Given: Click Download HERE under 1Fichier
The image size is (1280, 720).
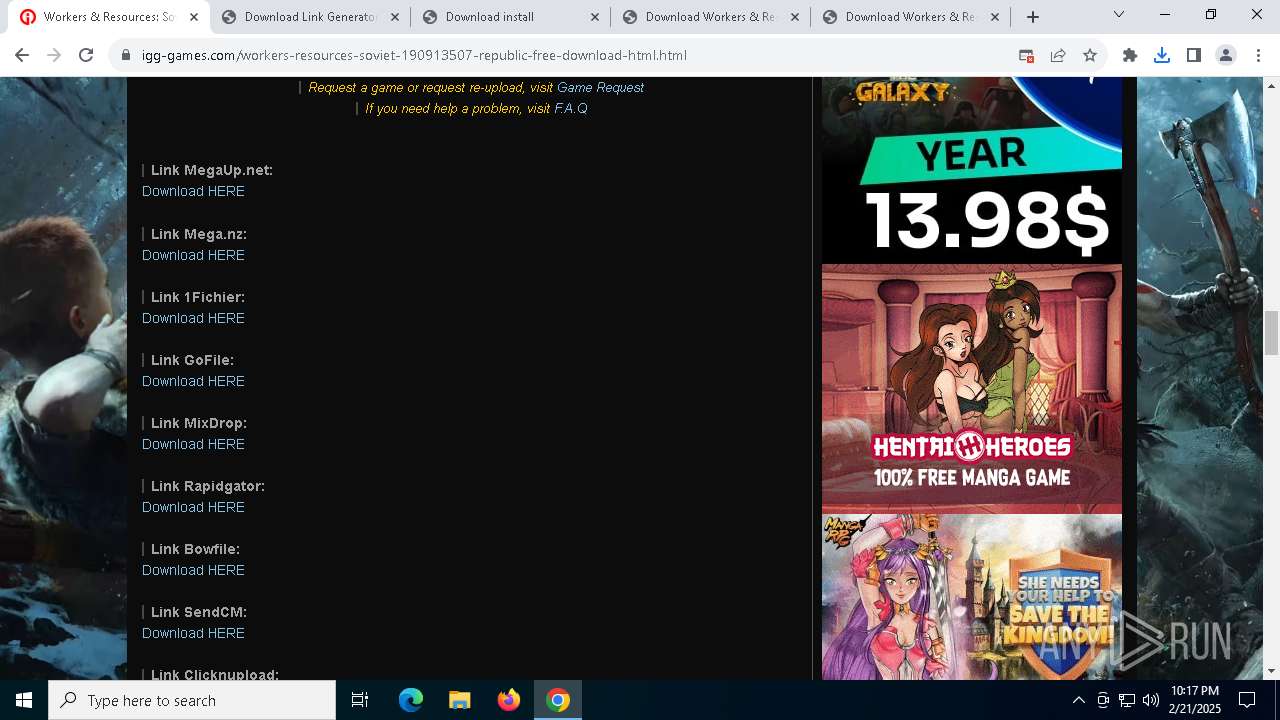Looking at the screenshot, I should click(x=193, y=318).
